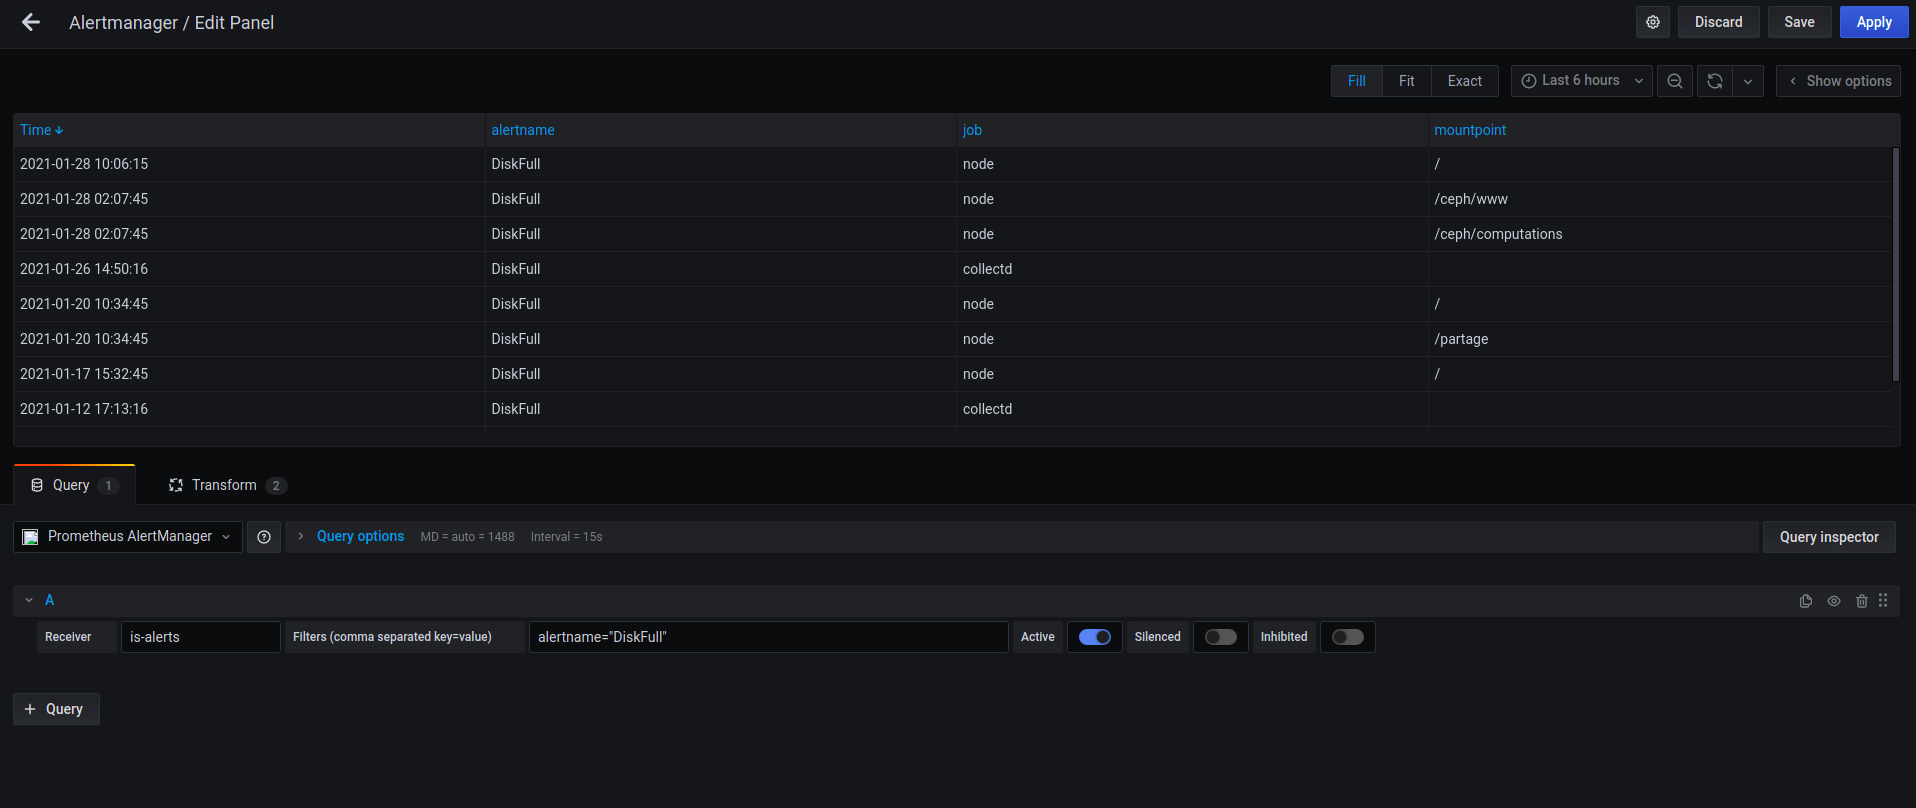The height and width of the screenshot is (808, 1916).
Task: Grab query A drag handle
Action: pyautogui.click(x=1883, y=601)
